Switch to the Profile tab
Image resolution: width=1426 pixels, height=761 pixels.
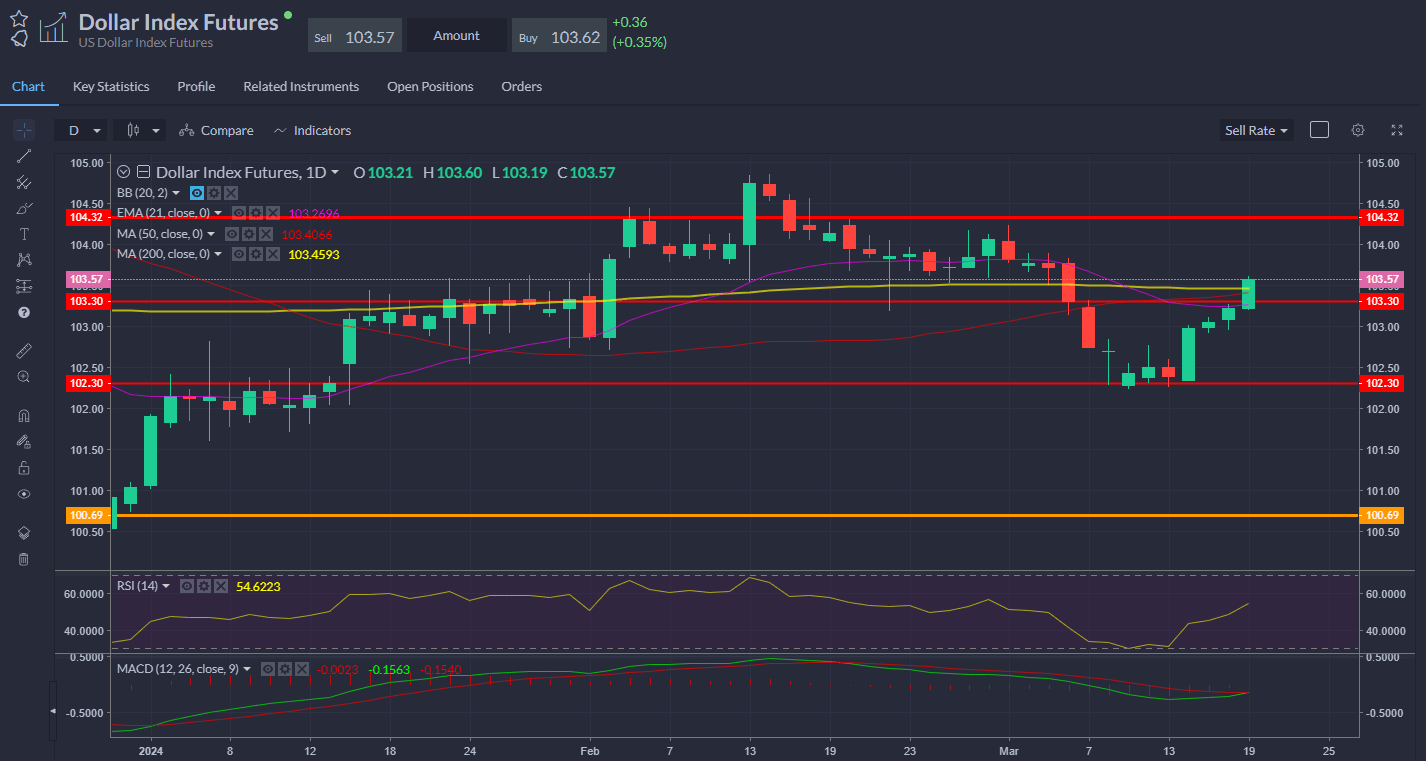point(196,86)
